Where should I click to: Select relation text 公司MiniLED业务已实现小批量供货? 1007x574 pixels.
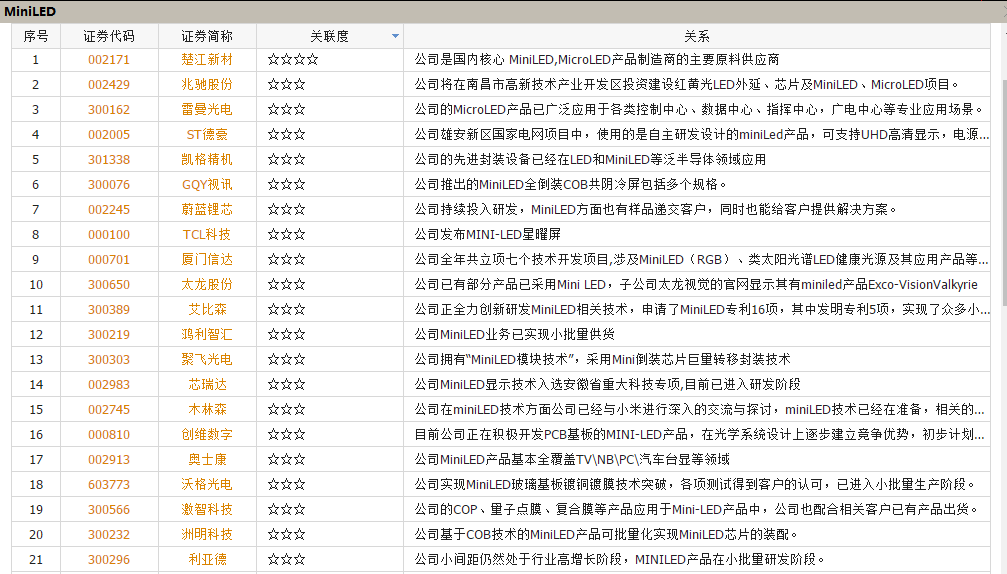[514, 335]
